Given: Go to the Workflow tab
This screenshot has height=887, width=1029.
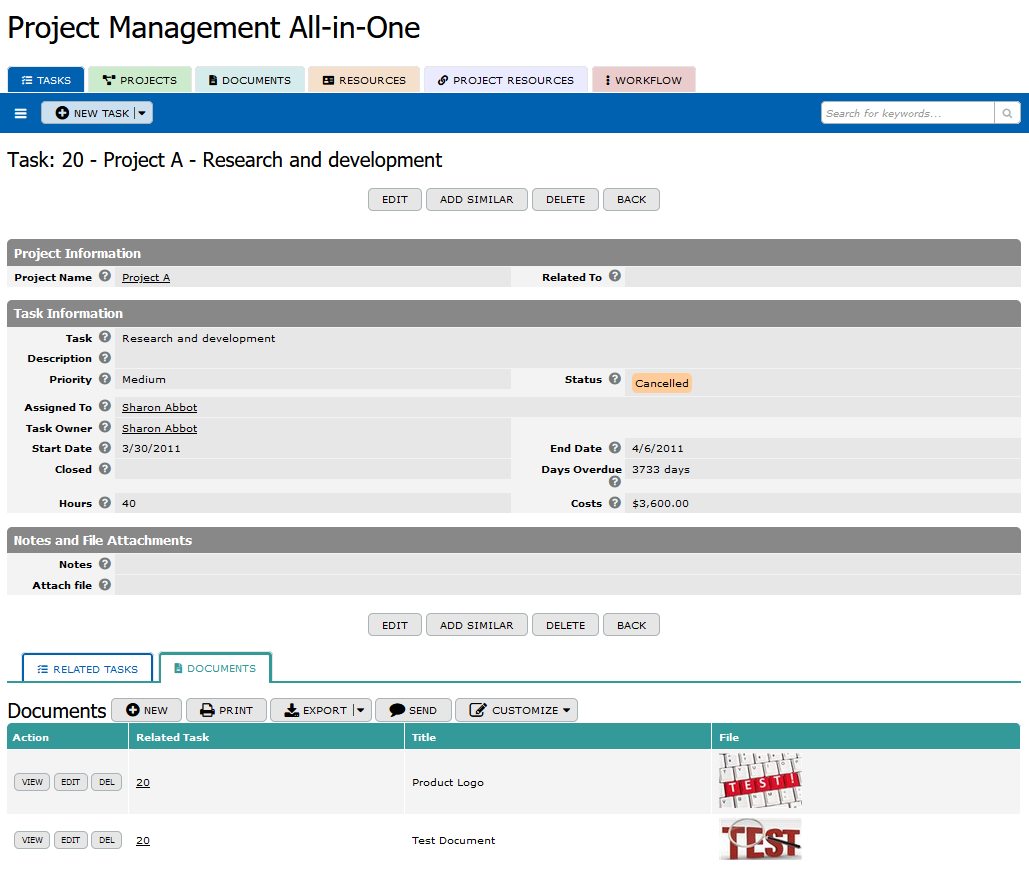Looking at the screenshot, I should tap(643, 80).
